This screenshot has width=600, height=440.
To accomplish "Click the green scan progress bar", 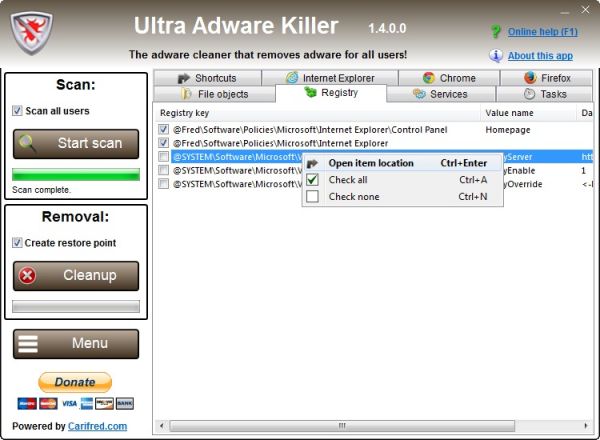I will 76,174.
